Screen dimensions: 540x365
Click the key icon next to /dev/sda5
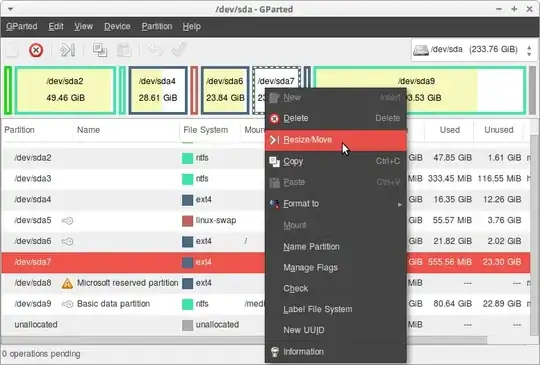click(67, 221)
